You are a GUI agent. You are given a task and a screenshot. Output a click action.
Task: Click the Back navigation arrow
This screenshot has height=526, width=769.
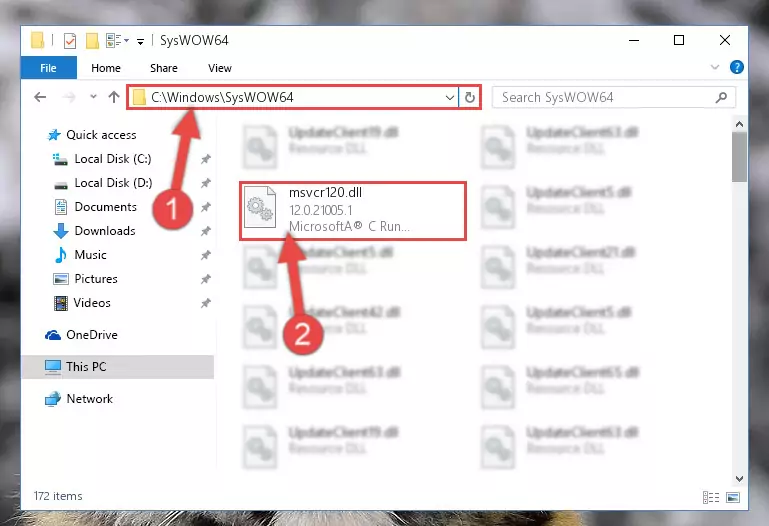coord(41,97)
